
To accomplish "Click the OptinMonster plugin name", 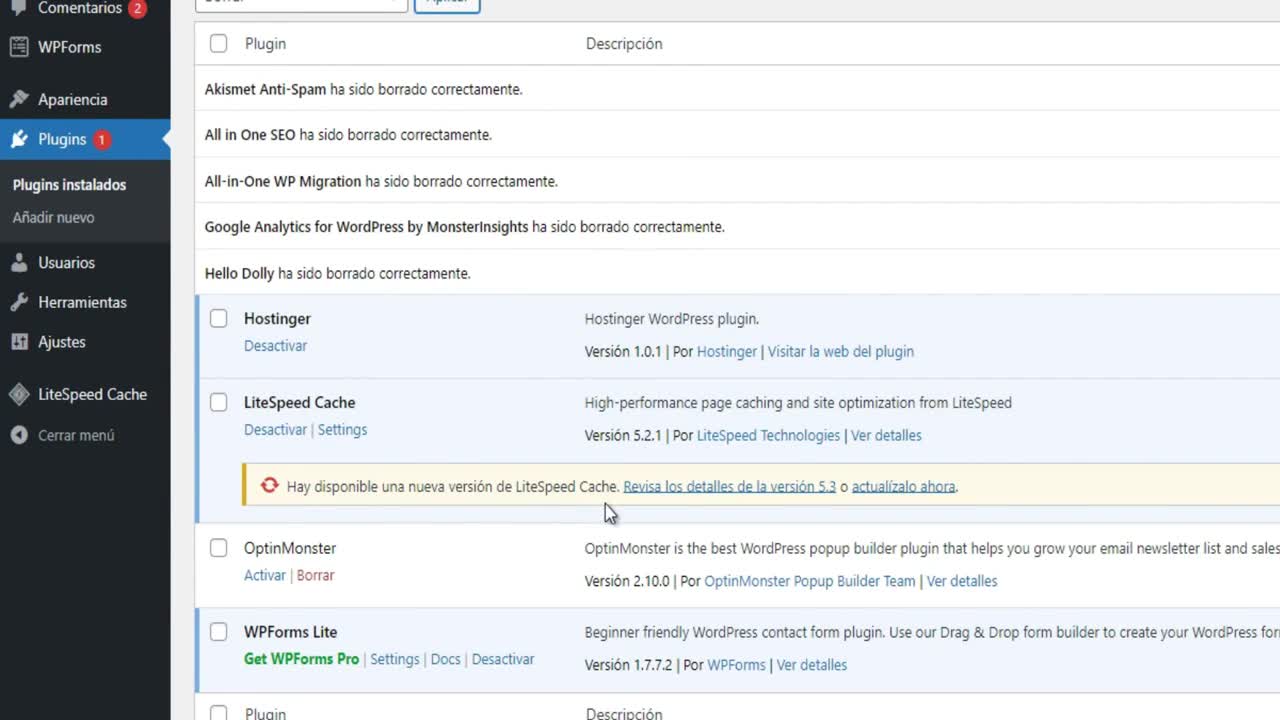I will coord(290,549).
